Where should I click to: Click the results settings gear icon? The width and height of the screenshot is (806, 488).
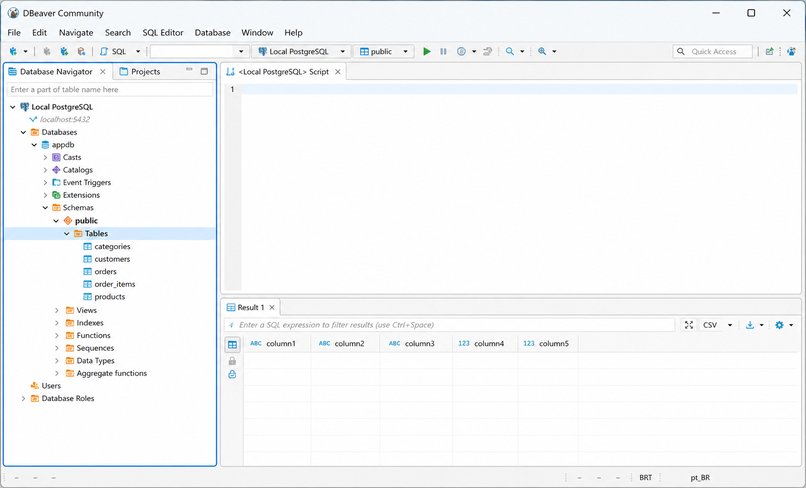pyautogui.click(x=779, y=325)
